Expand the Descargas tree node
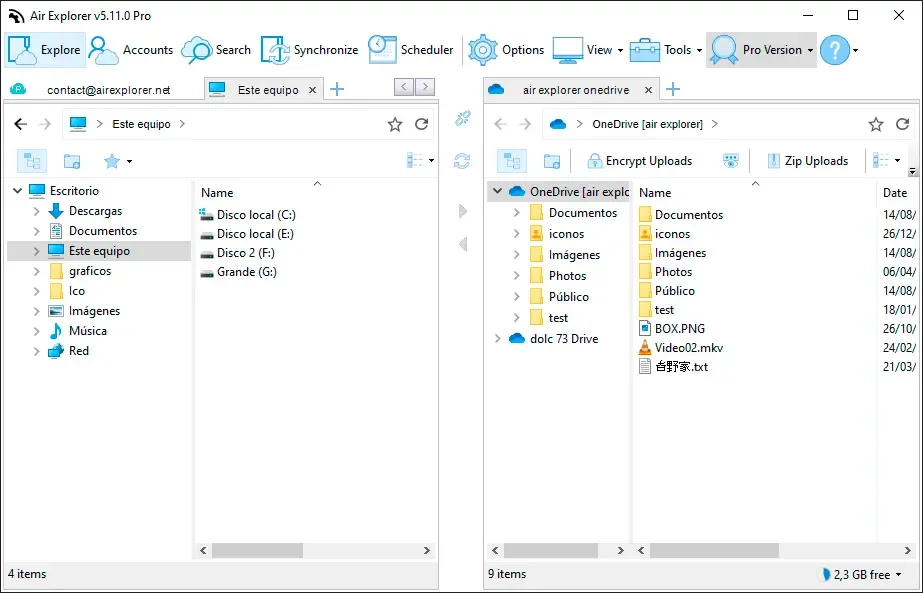 (36, 211)
